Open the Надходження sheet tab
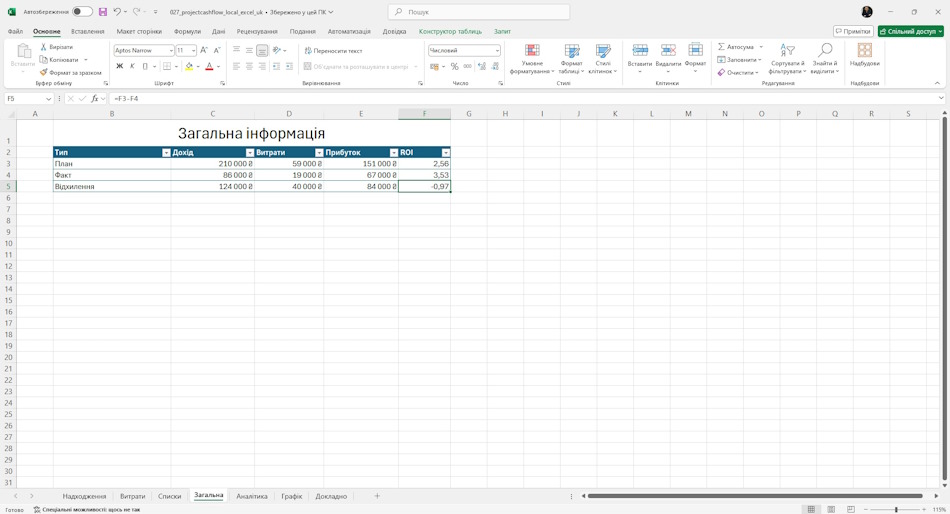 [x=84, y=496]
